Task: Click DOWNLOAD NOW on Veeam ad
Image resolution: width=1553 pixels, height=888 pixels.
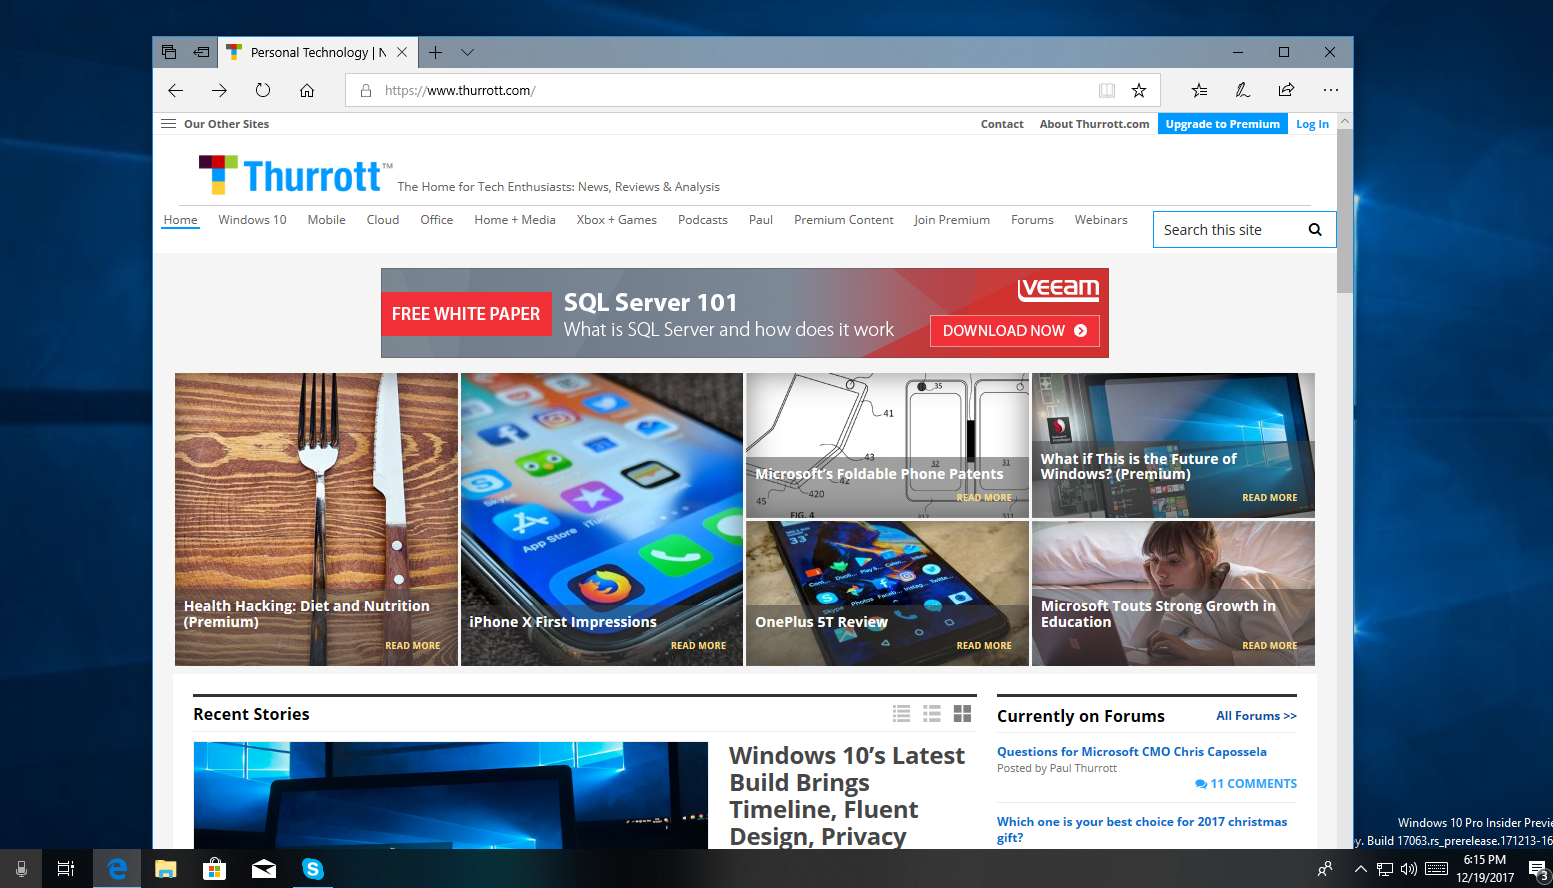Action: pos(1015,331)
